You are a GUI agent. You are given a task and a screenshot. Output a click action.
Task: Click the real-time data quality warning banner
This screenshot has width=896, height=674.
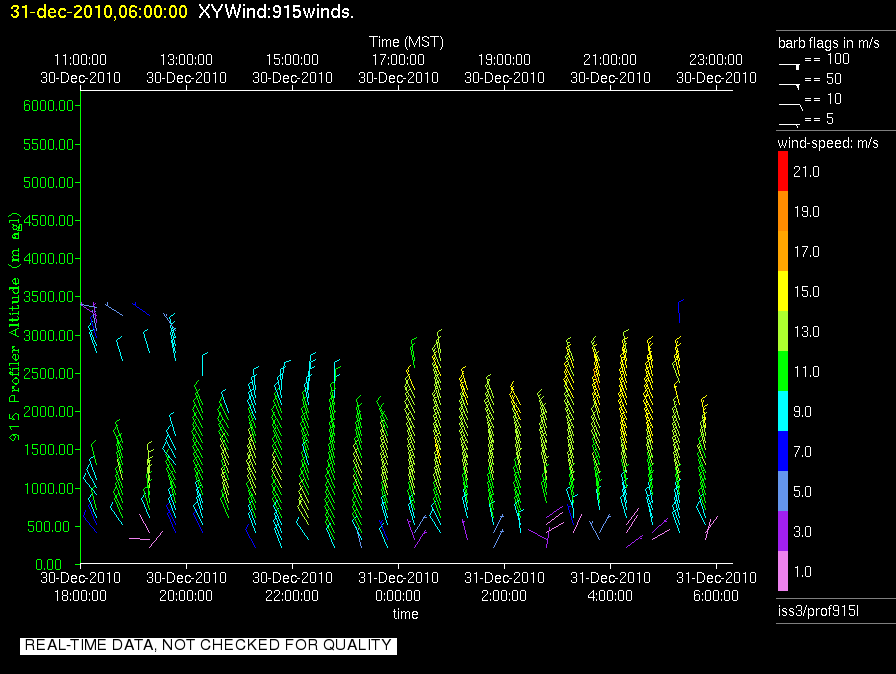[x=208, y=645]
